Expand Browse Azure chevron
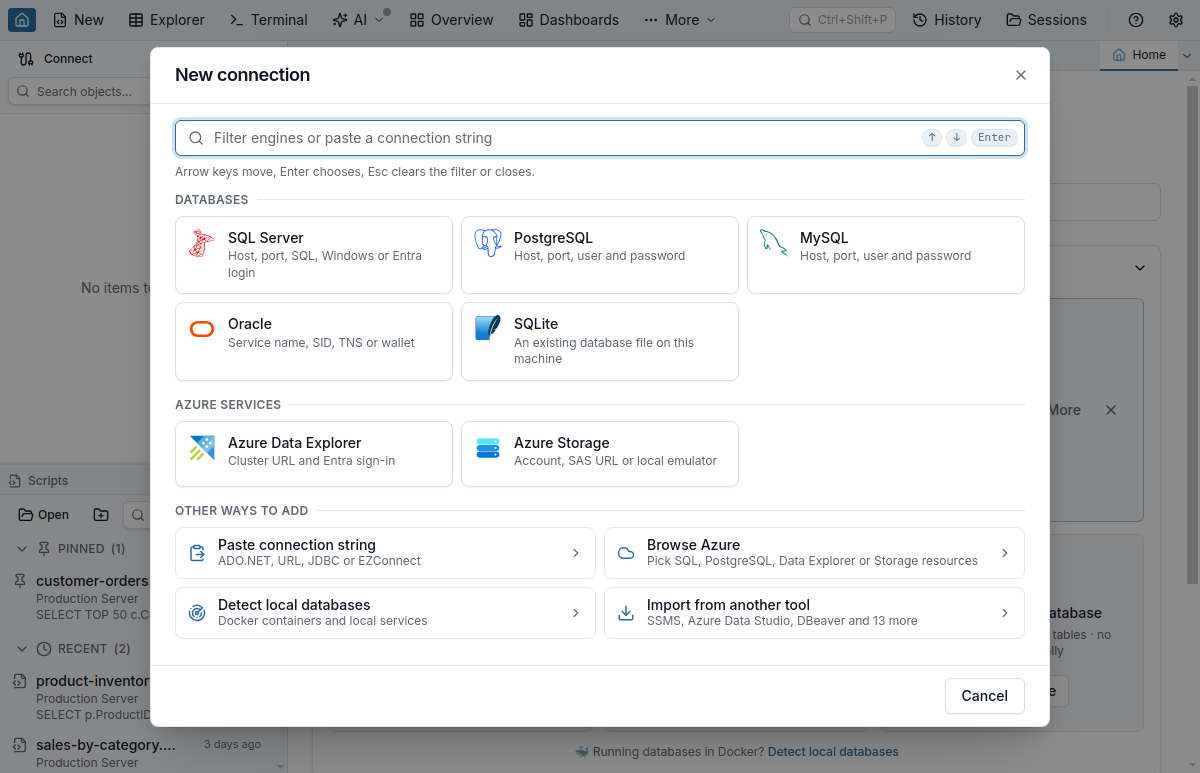Viewport: 1200px width, 773px height. click(x=1005, y=553)
